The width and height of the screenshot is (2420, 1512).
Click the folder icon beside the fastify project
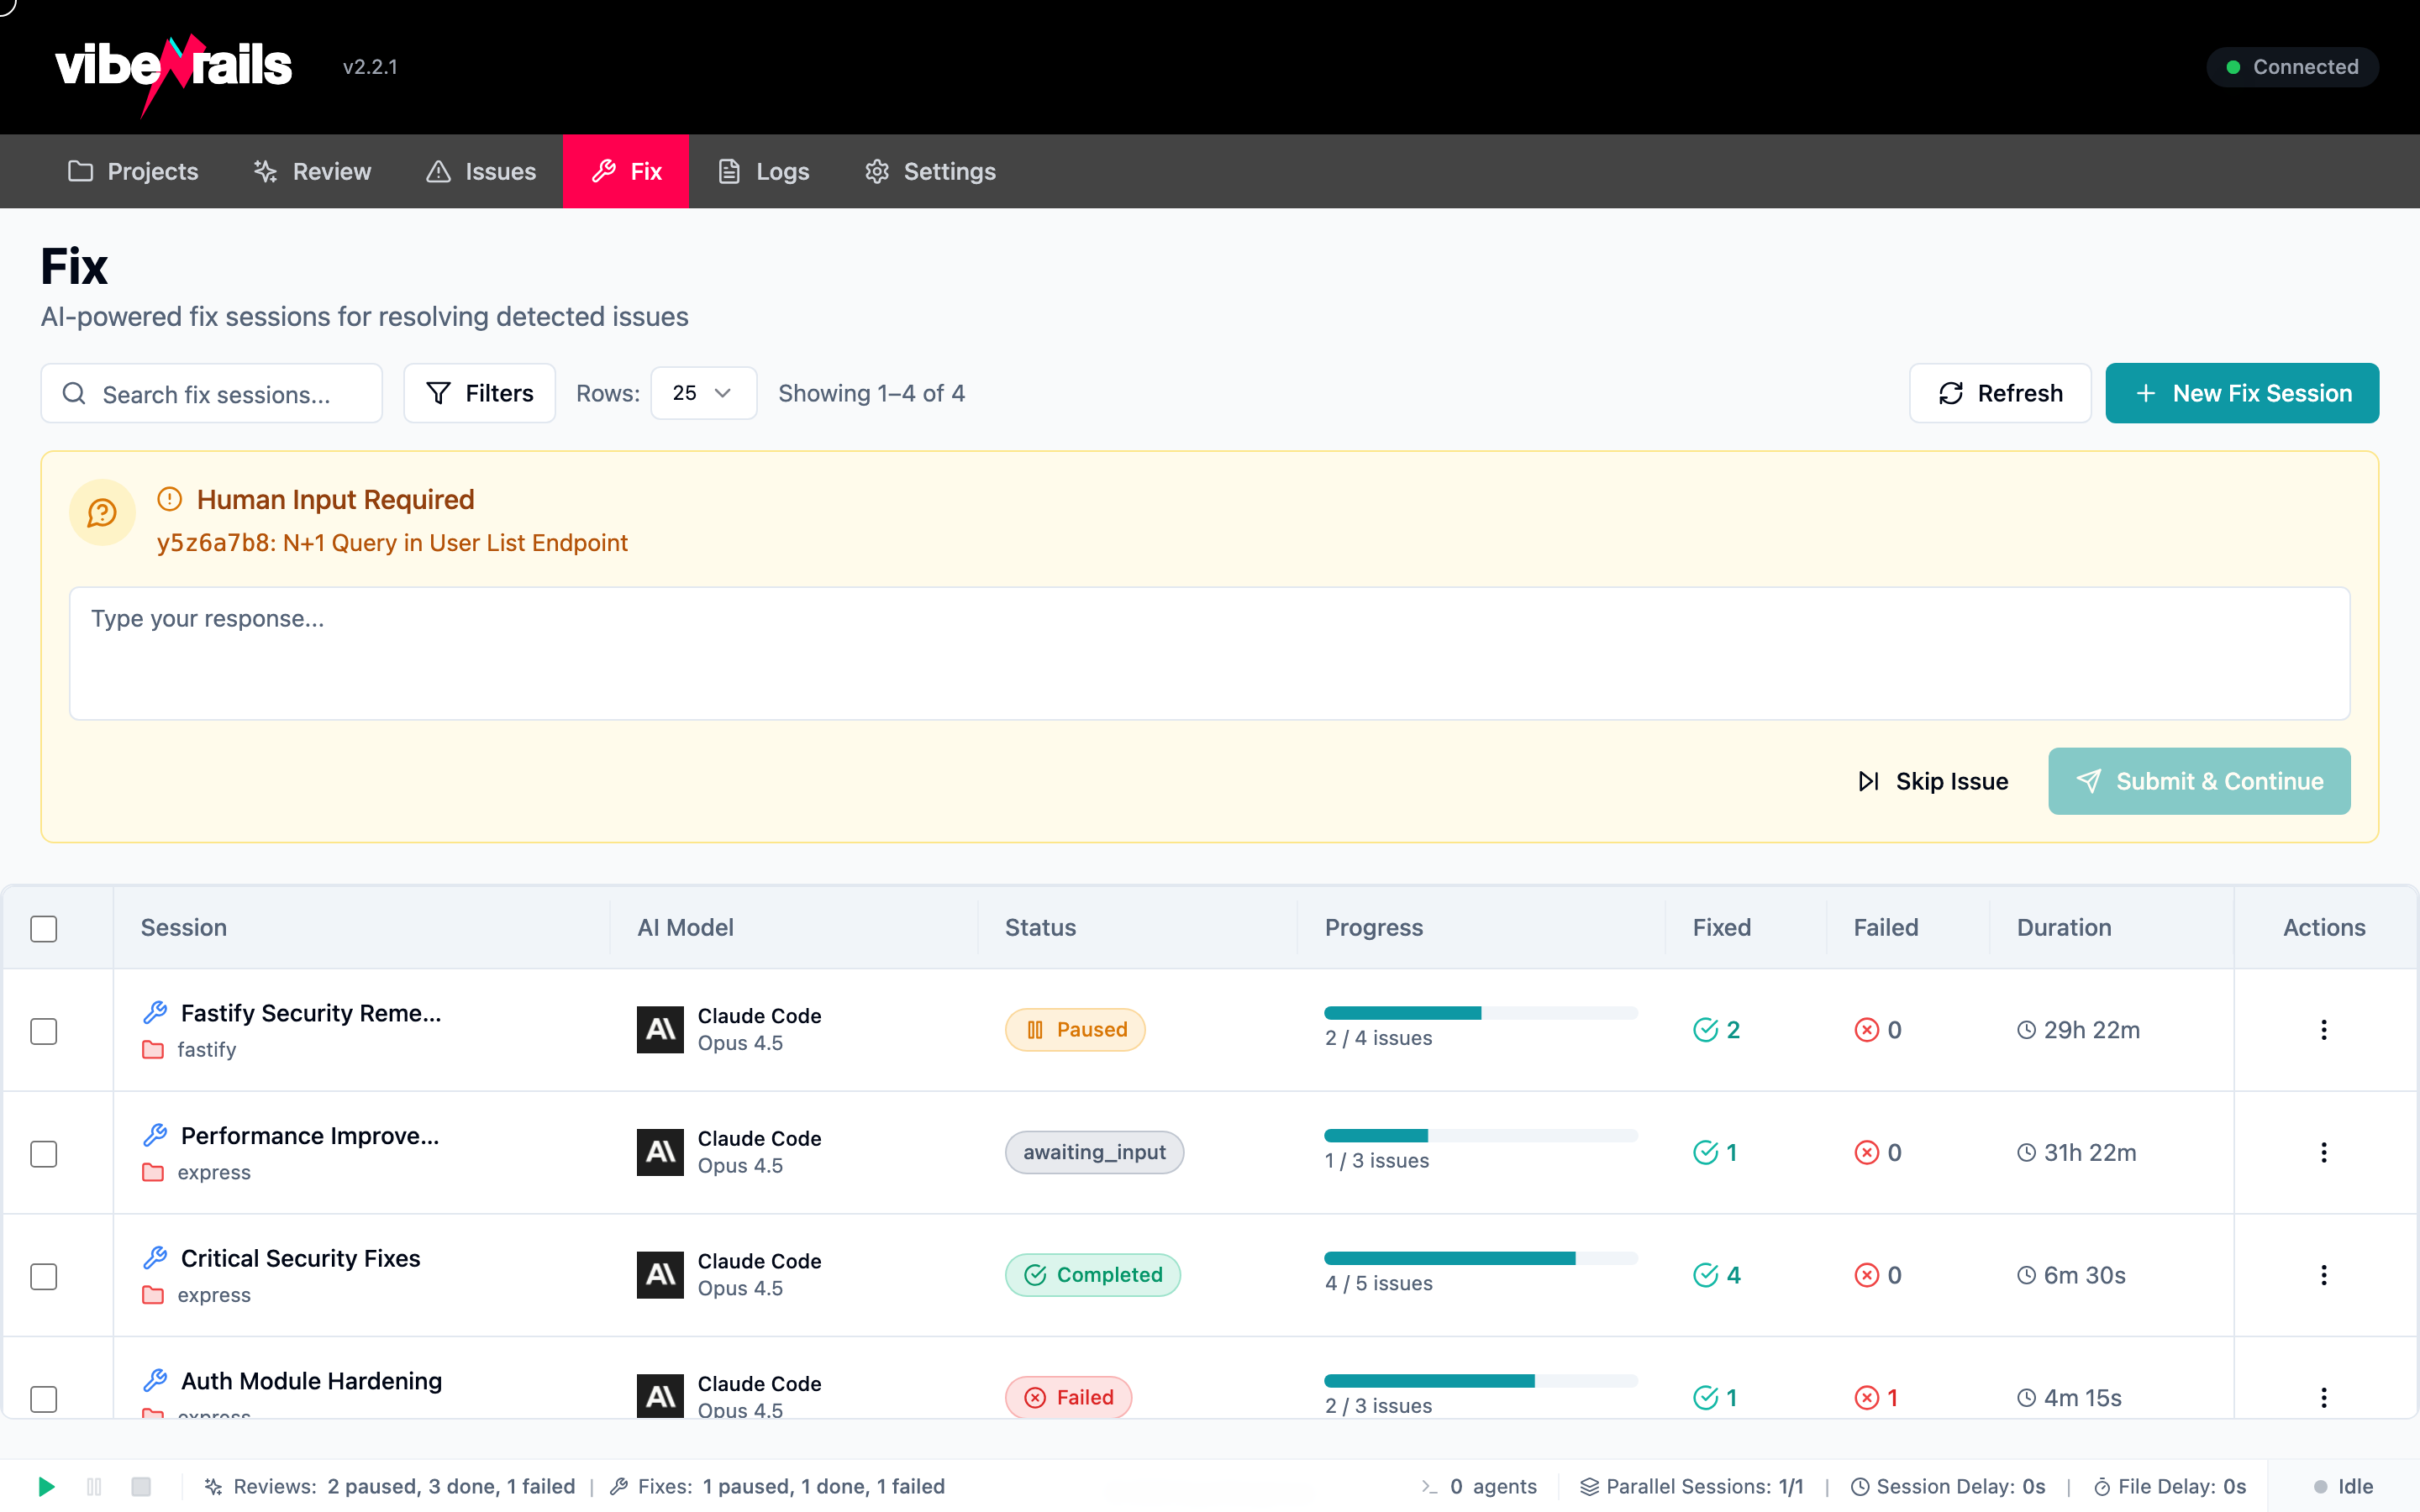click(x=153, y=1050)
